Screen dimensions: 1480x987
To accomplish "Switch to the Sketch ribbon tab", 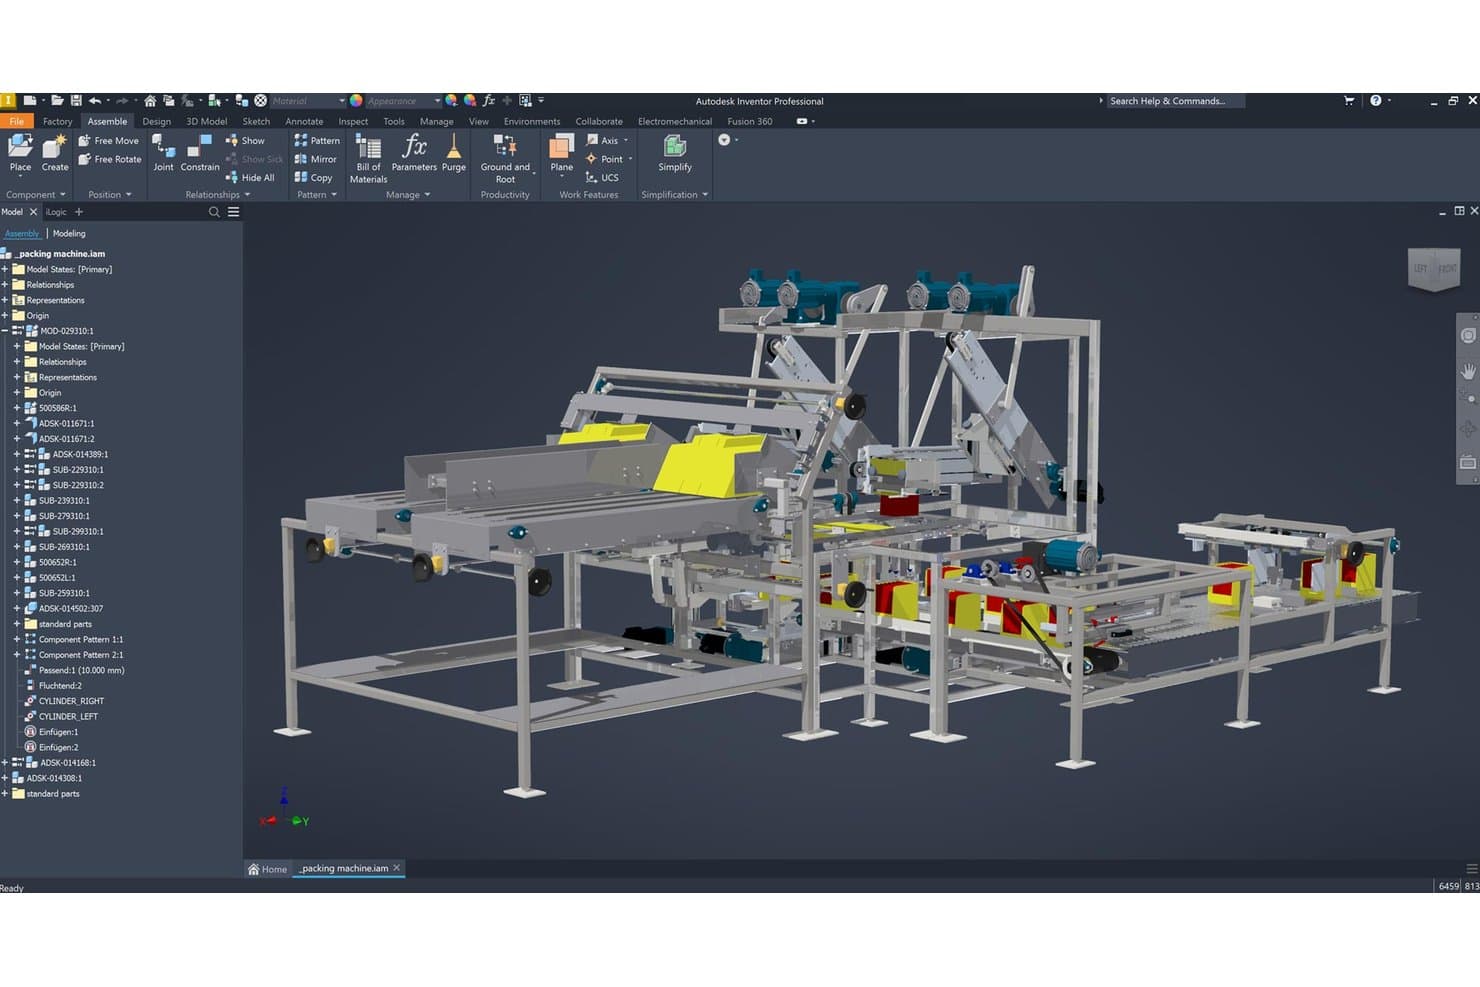I will 256,122.
